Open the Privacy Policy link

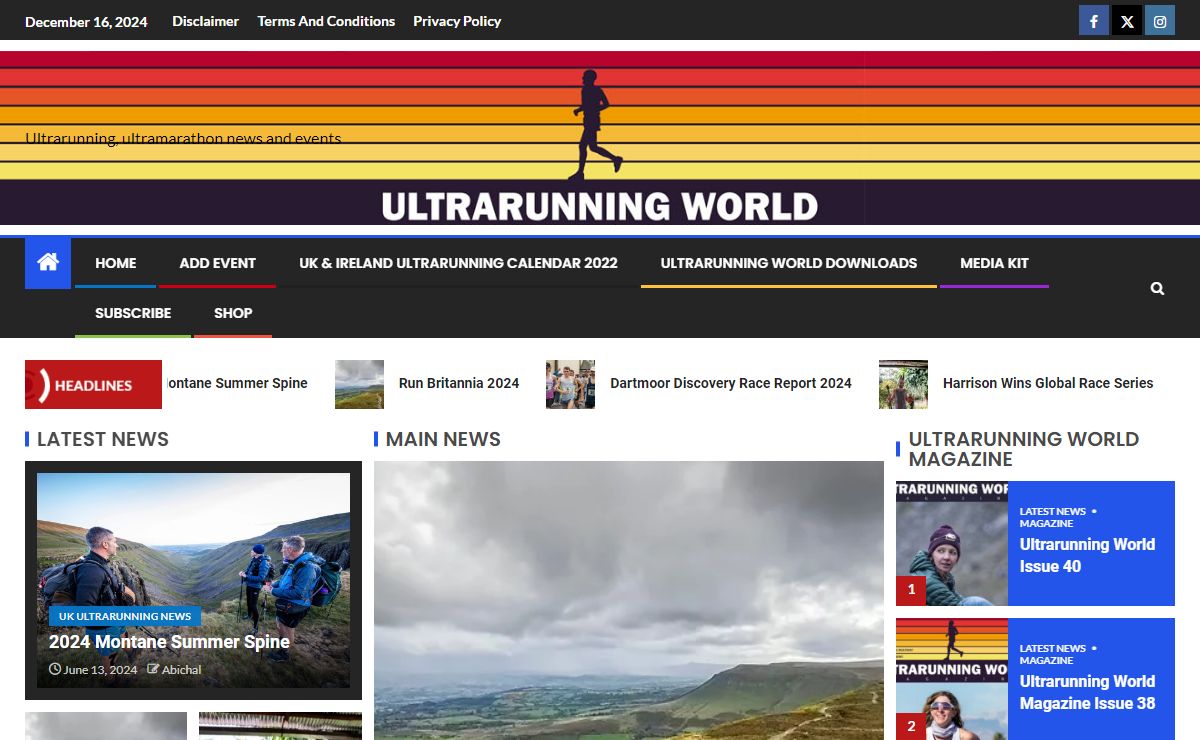click(x=457, y=21)
